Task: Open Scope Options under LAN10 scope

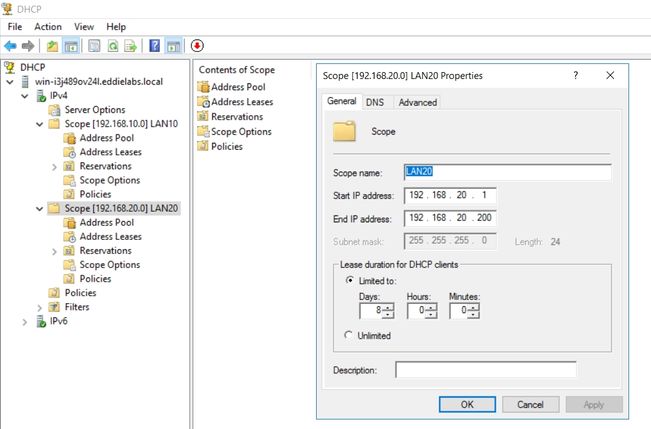Action: coord(110,180)
